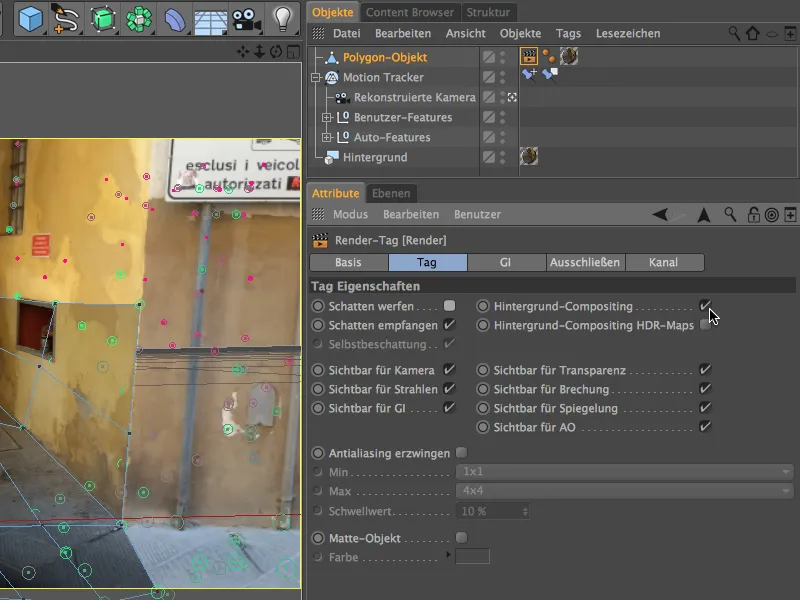Enable Hintergrund-Compositing HDR-Maps checkbox
Image resolution: width=800 pixels, height=600 pixels.
tap(705, 324)
